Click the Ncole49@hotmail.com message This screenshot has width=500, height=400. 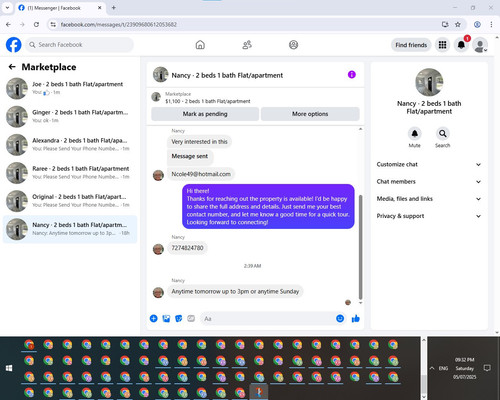[201, 174]
